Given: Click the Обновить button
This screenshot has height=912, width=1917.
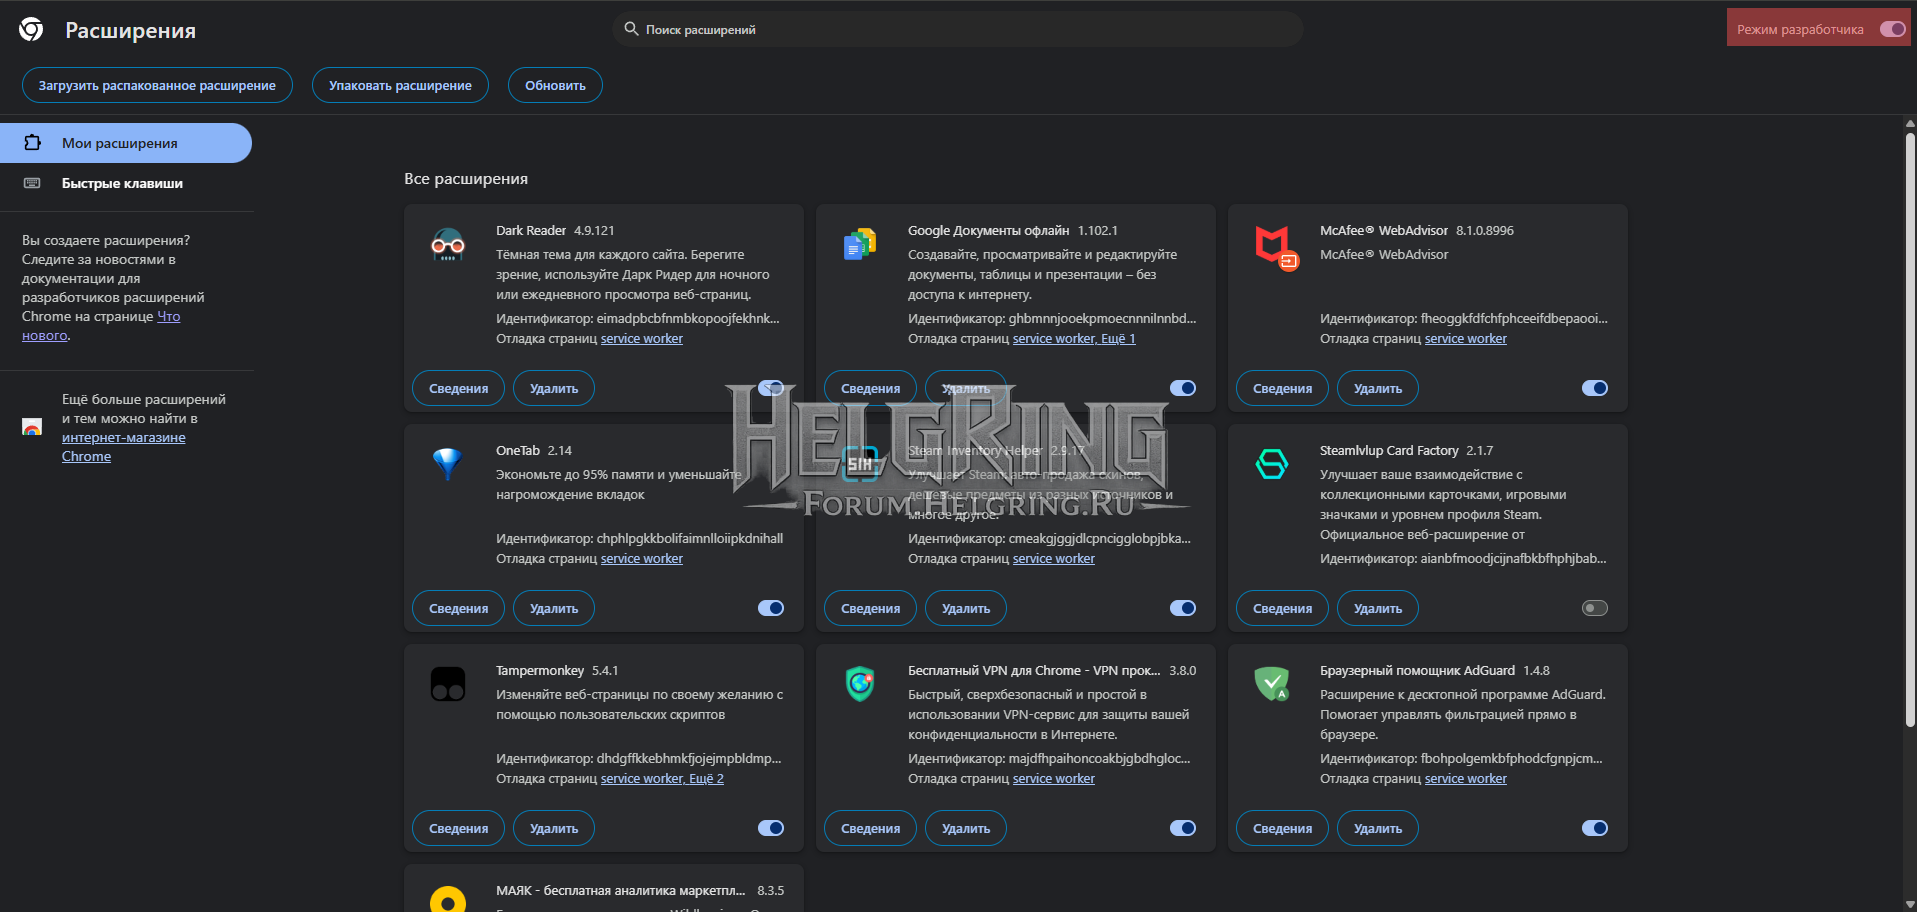Looking at the screenshot, I should (x=555, y=85).
